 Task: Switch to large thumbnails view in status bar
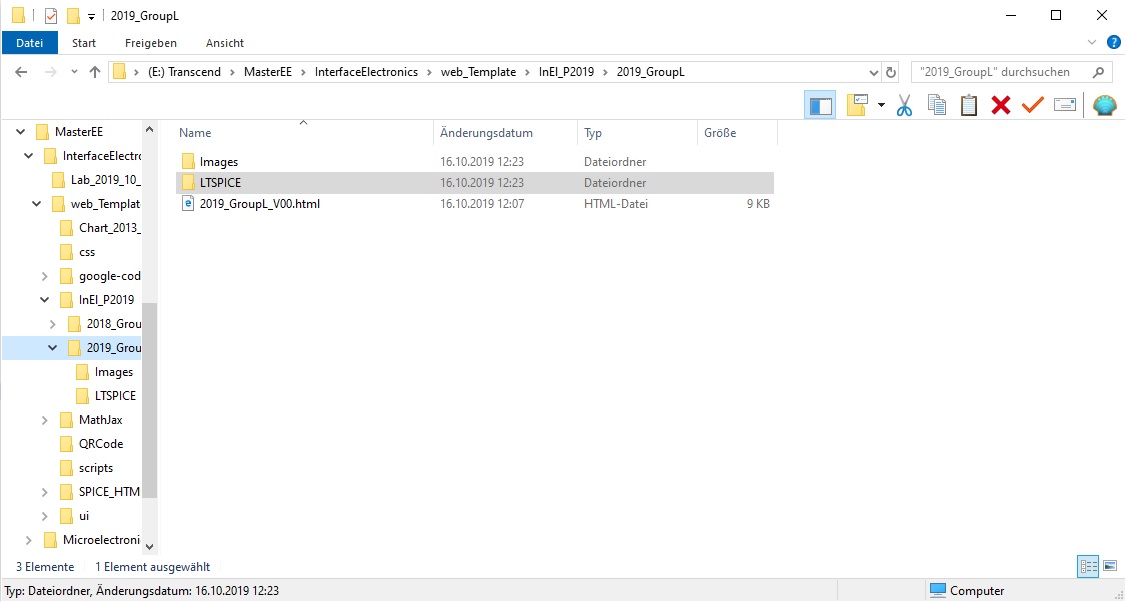pyautogui.click(x=1110, y=567)
